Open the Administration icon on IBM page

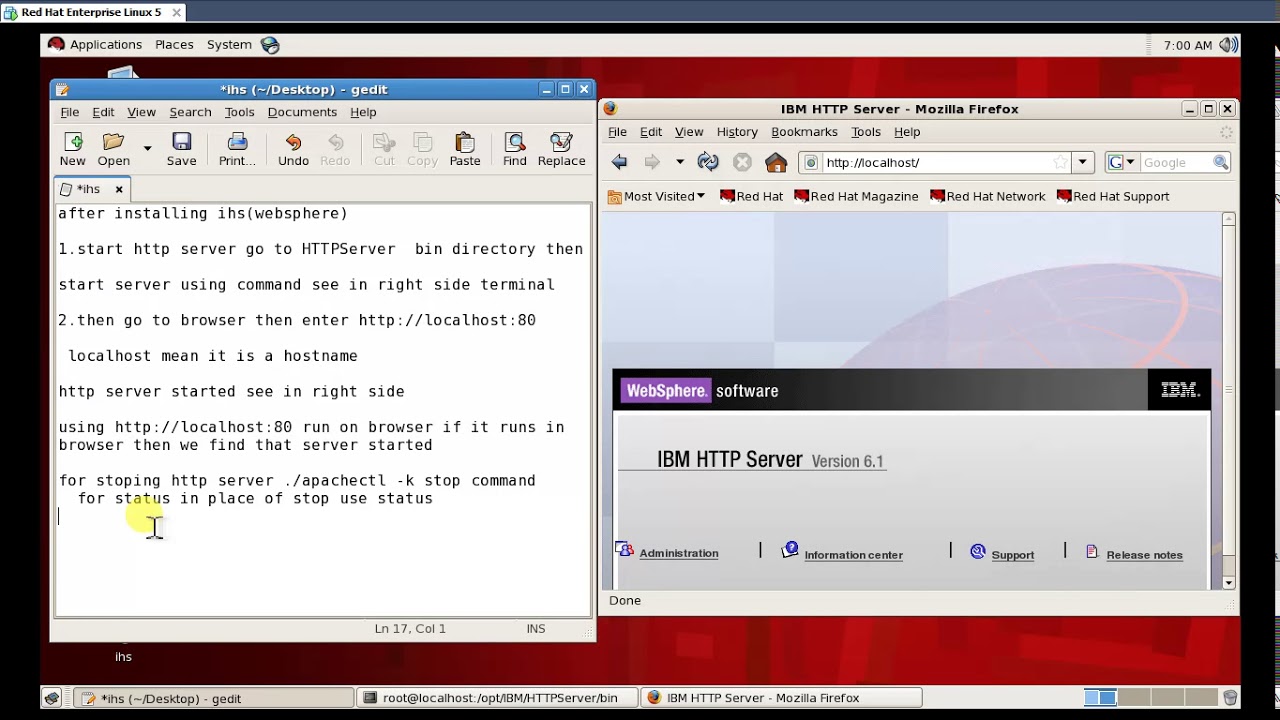pos(625,549)
